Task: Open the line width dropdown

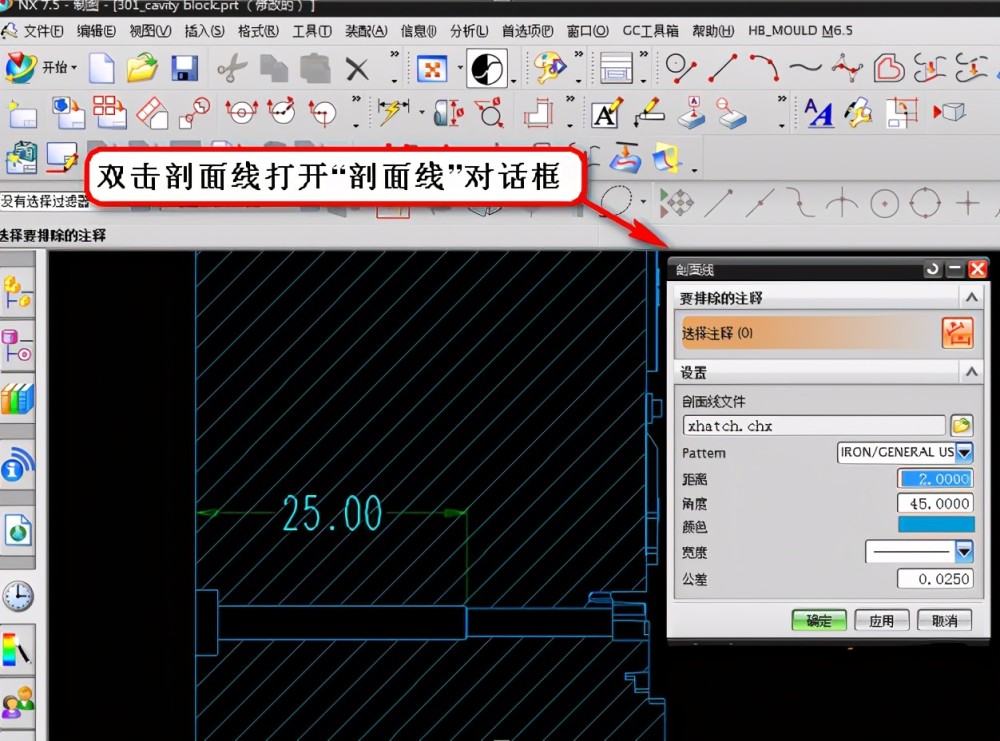Action: click(x=919, y=551)
